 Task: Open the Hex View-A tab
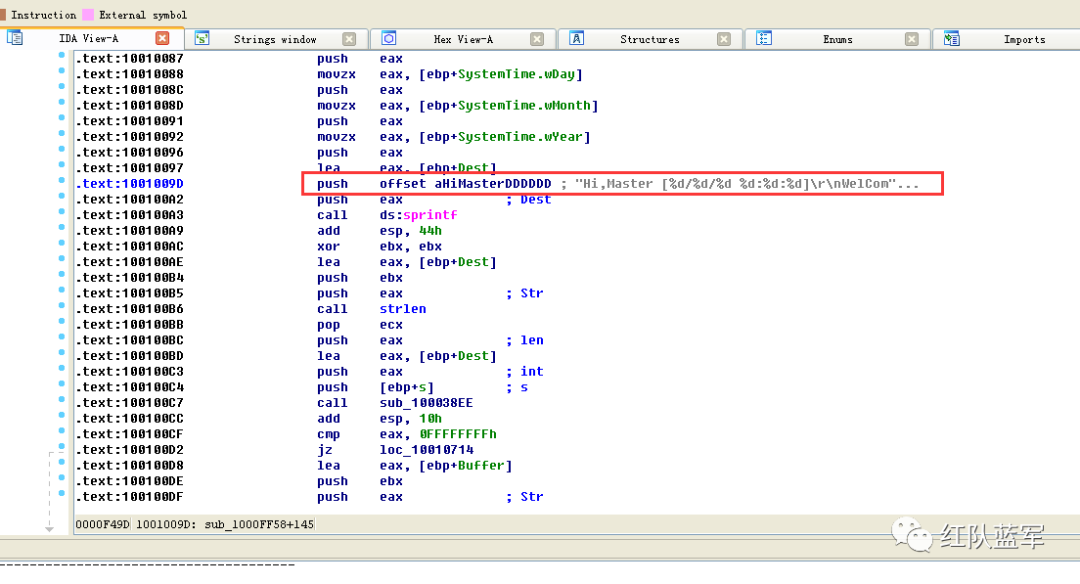click(463, 39)
